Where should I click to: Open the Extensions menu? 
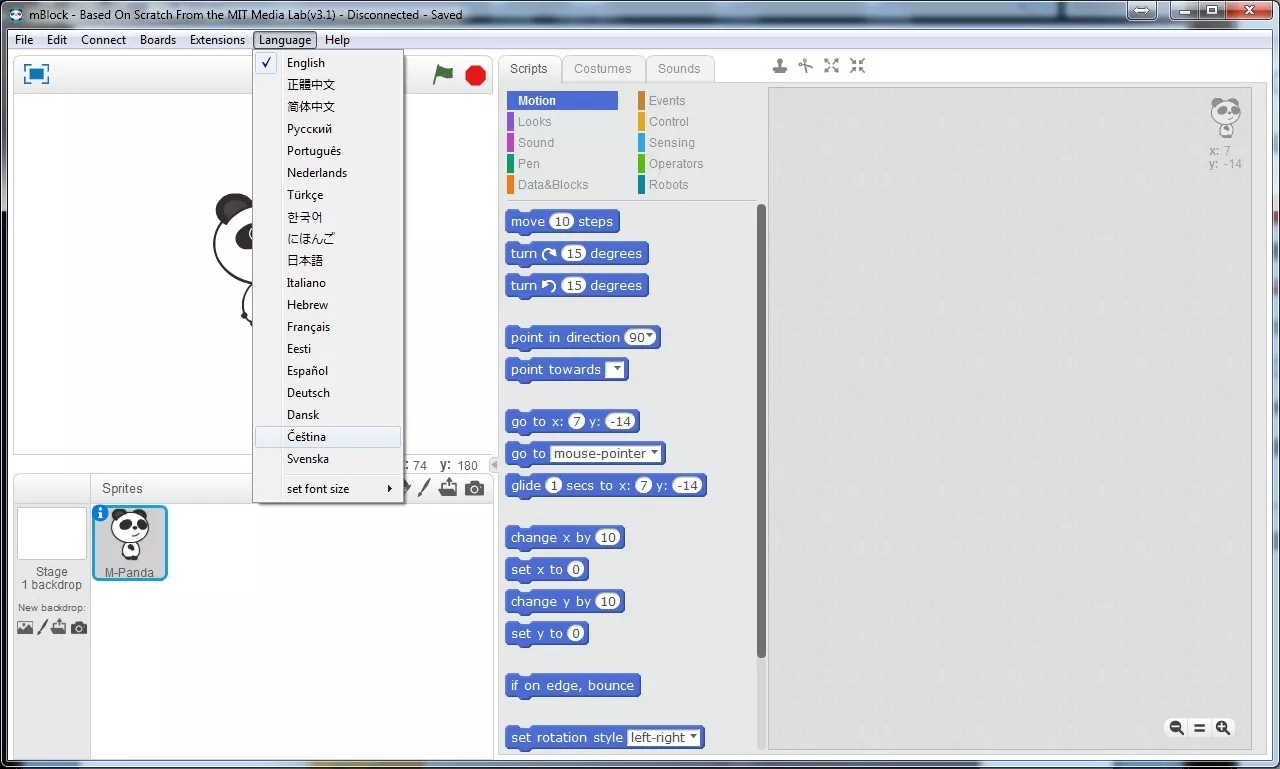pos(217,40)
